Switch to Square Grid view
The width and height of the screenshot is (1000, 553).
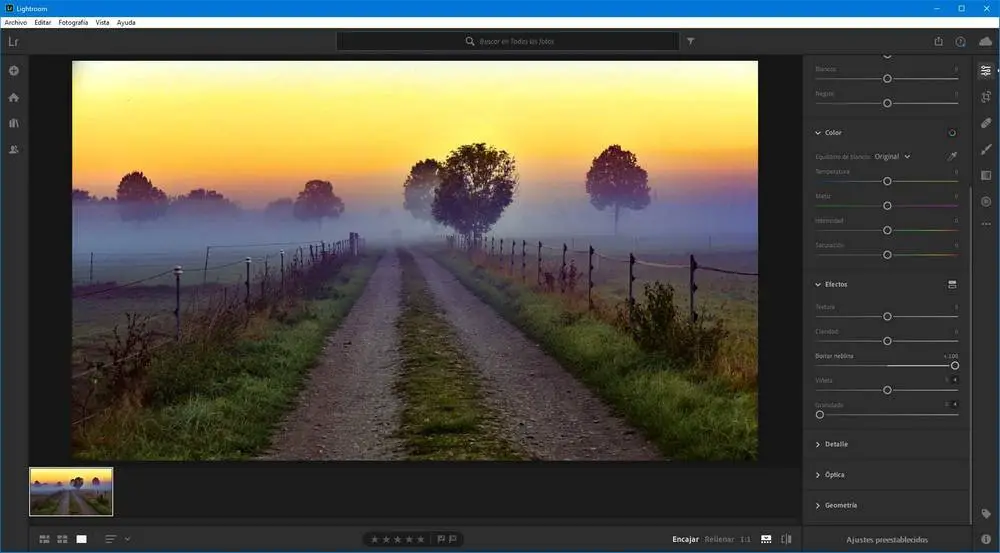[62, 539]
